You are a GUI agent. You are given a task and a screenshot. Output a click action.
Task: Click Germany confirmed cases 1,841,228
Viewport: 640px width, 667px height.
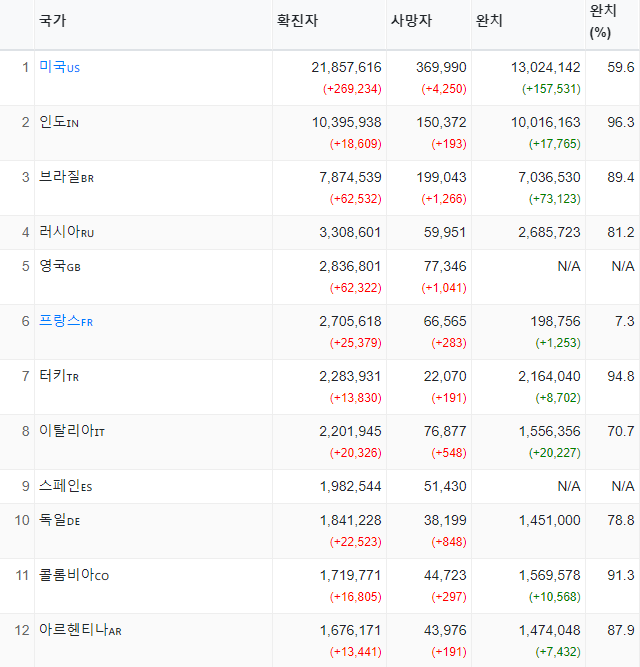click(x=350, y=520)
